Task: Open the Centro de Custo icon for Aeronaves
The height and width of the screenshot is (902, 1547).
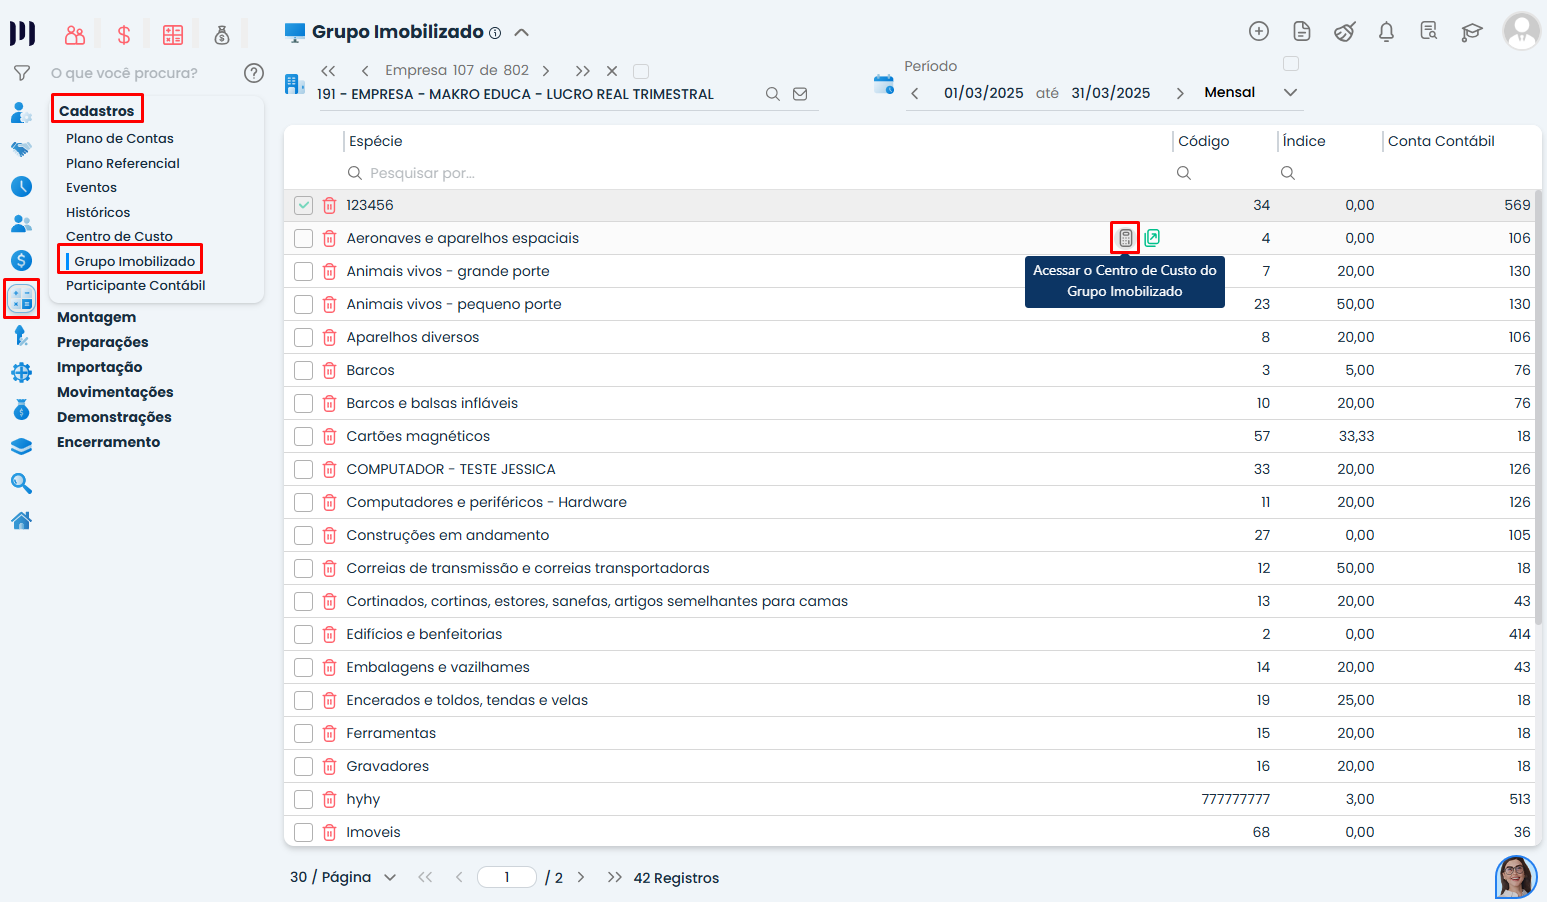Action: [1125, 238]
